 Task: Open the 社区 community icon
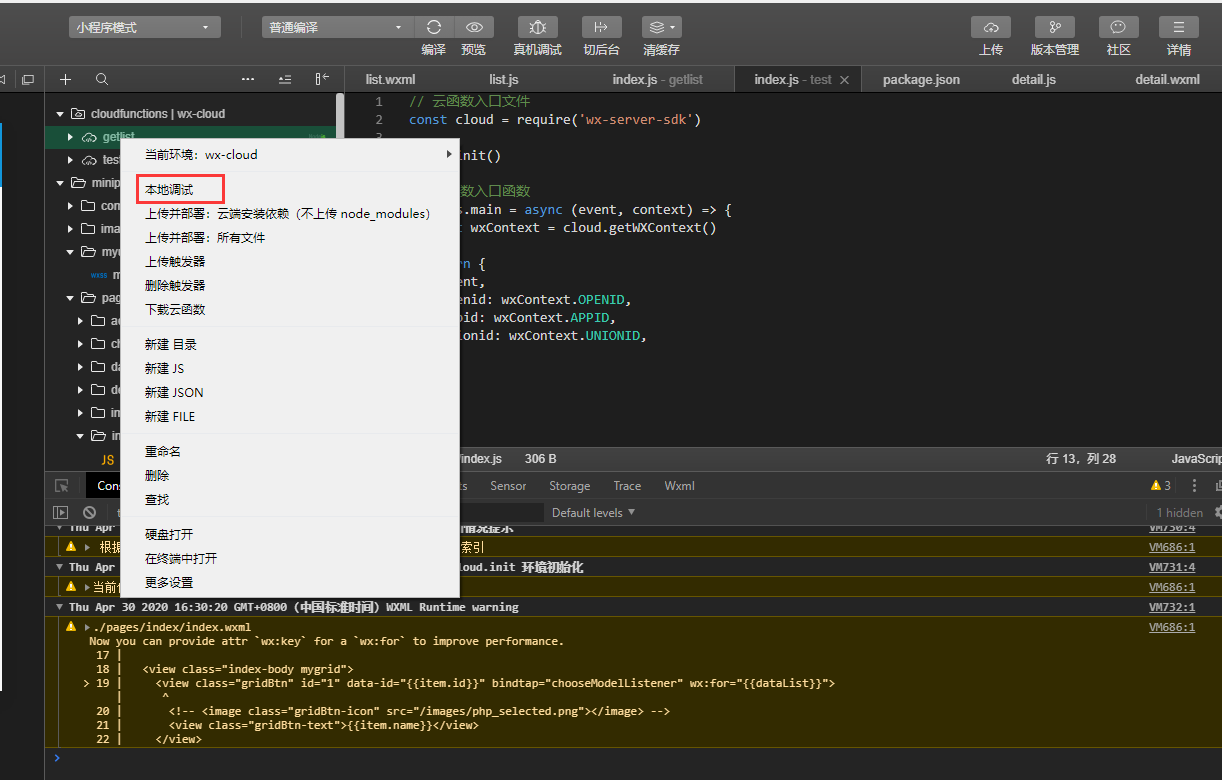(x=1119, y=27)
